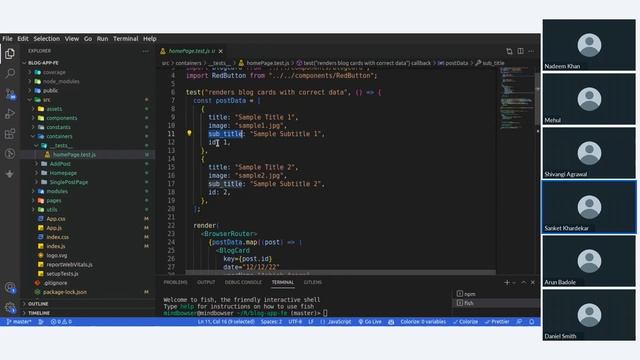Expand the SinglePostPage folder

click(x=68, y=182)
